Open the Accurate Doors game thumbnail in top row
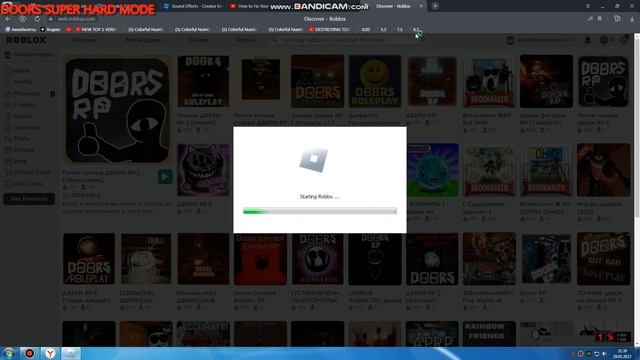The width and height of the screenshot is (640, 360). (317, 81)
